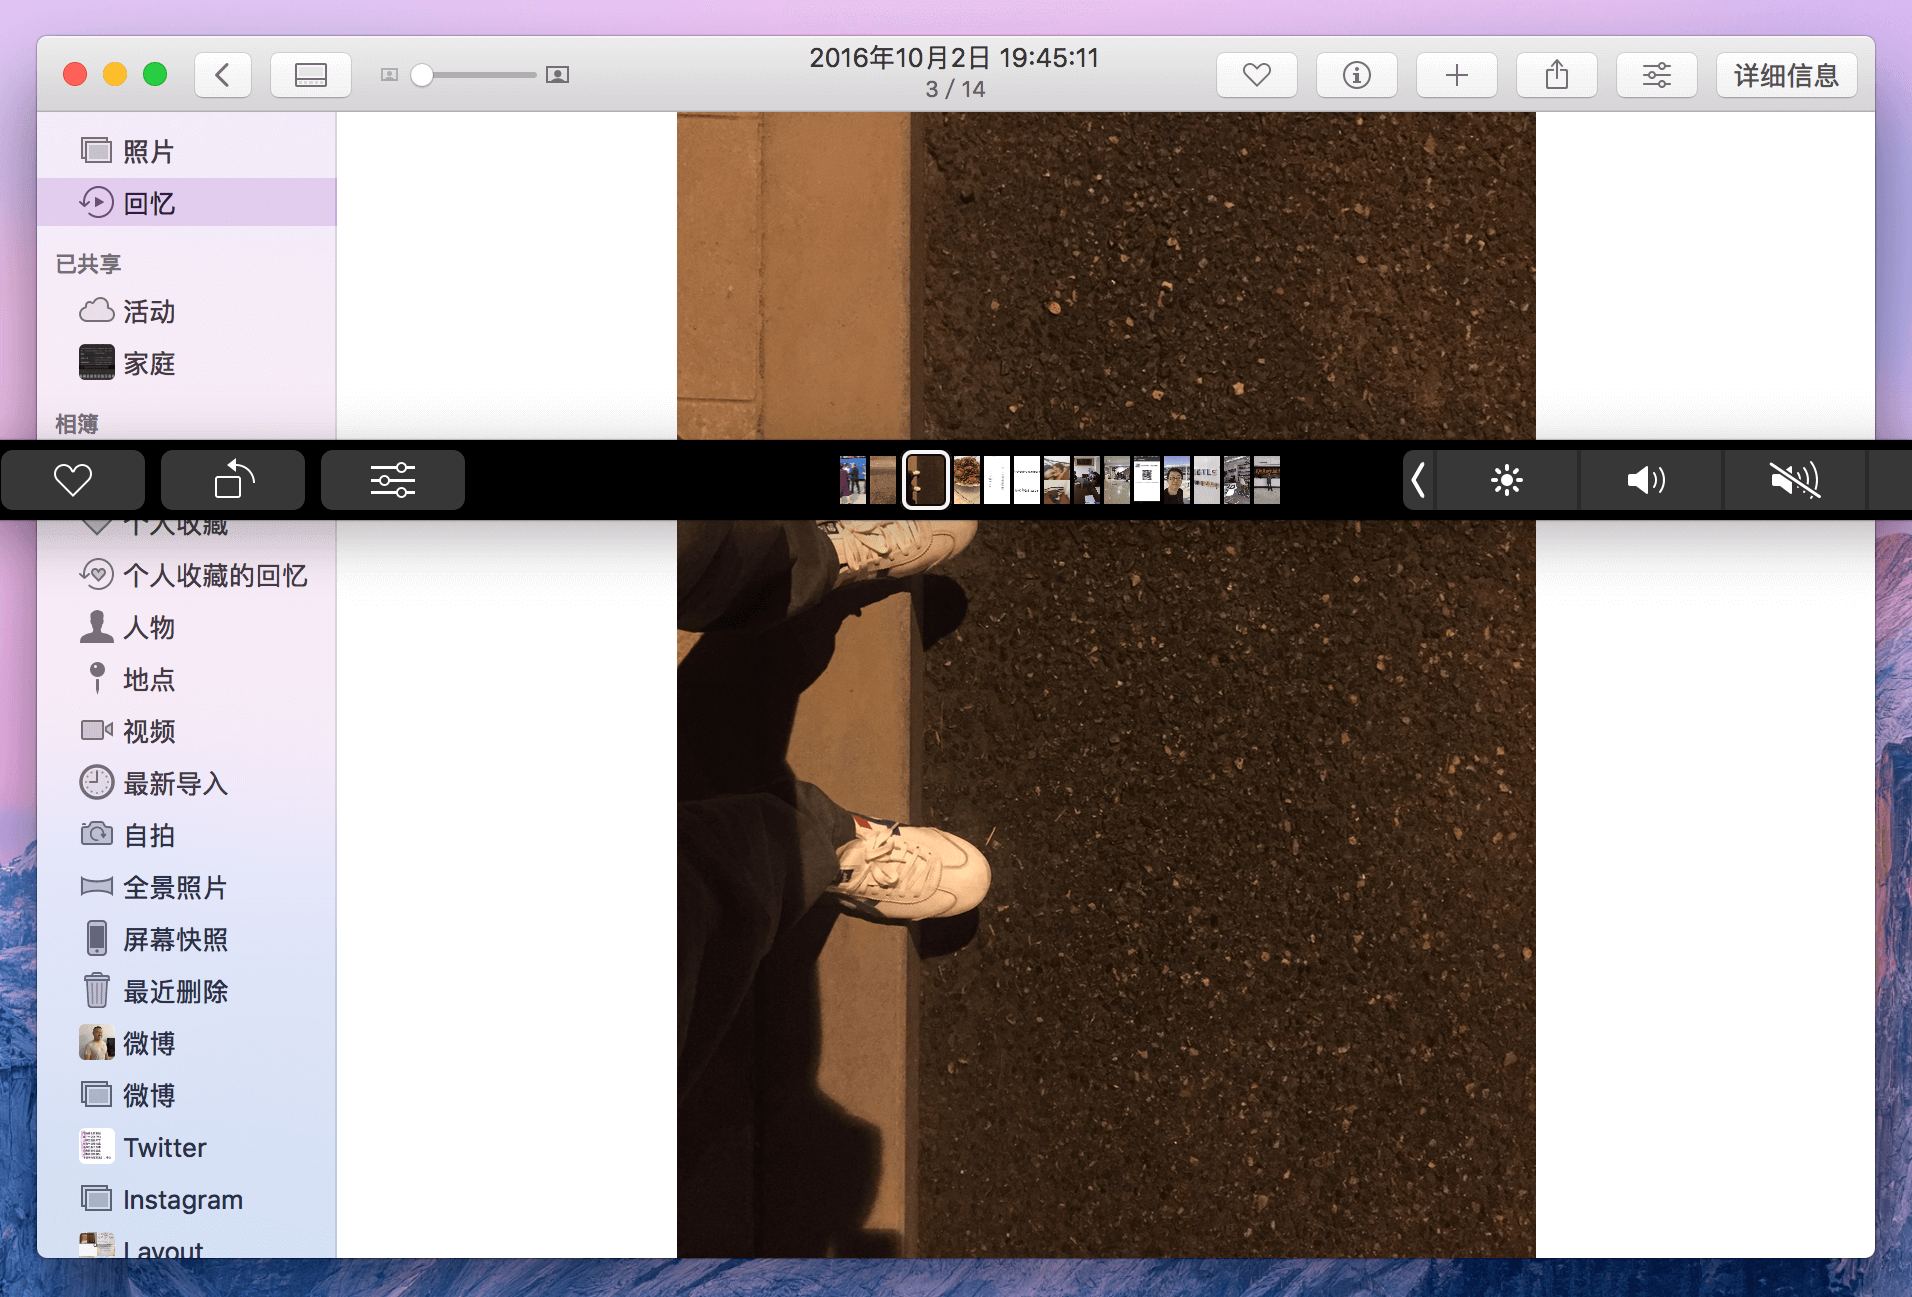Tap the Touch Bar volume button
This screenshot has height=1297, width=1912.
tap(1650, 480)
